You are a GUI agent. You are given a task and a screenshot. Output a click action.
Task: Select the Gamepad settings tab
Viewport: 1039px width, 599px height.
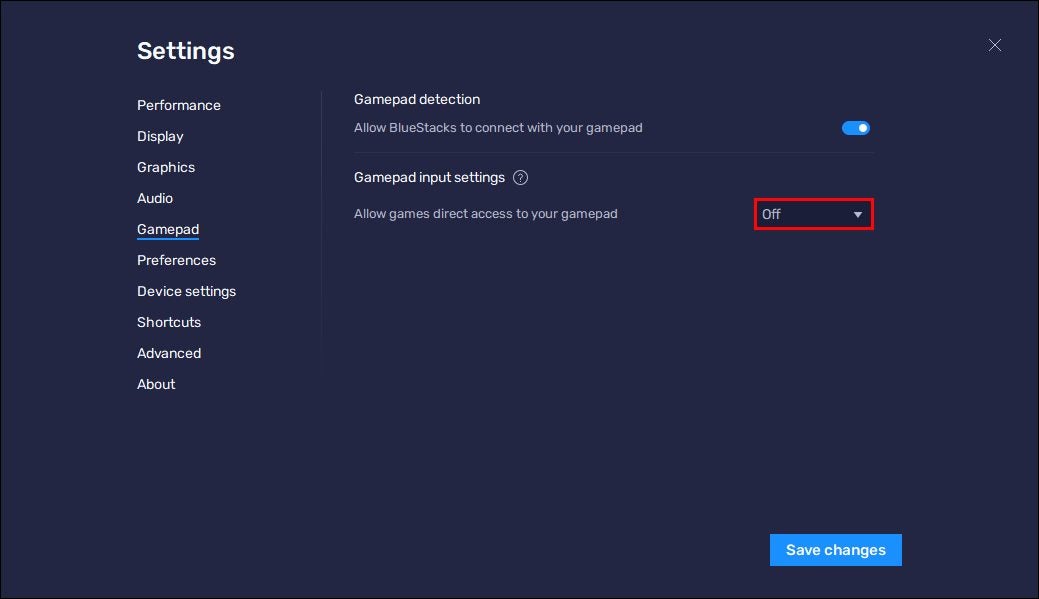pos(167,229)
